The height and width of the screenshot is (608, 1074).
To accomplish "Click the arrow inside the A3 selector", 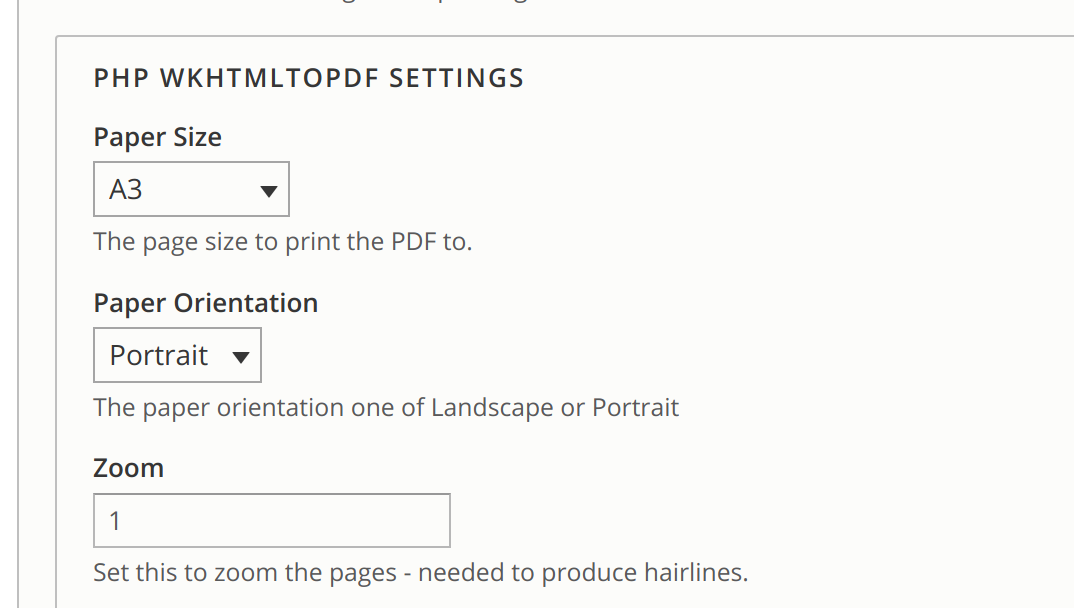I will click(x=269, y=189).
